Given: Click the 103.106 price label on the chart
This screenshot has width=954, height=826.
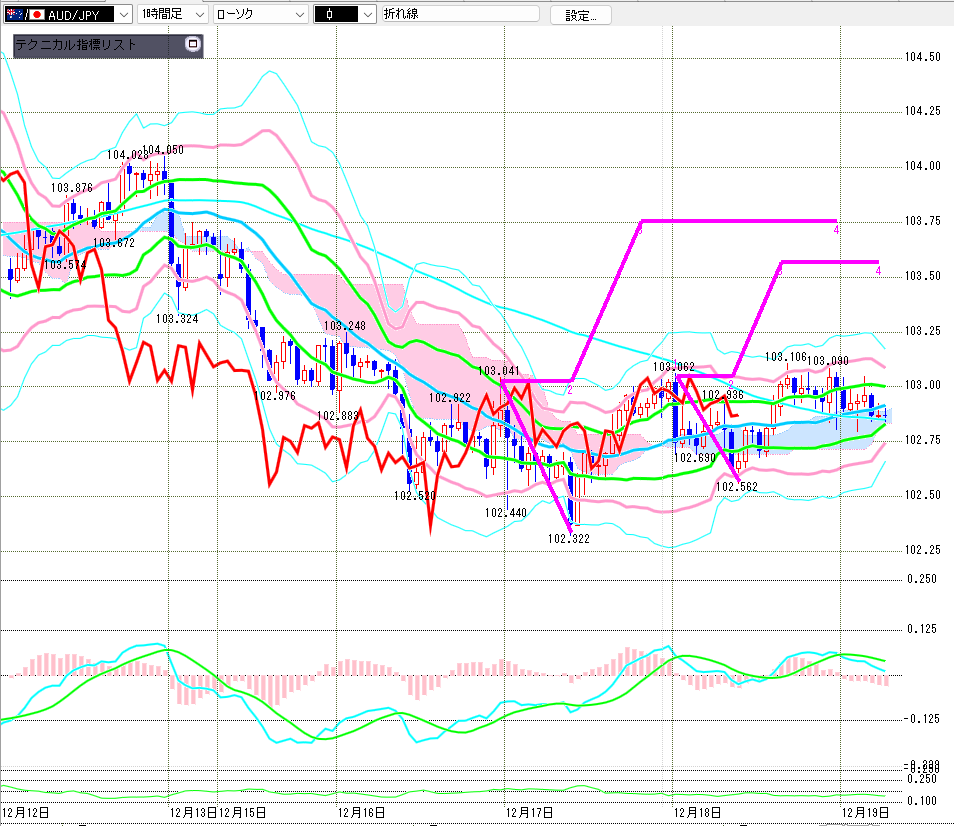Looking at the screenshot, I should (785, 356).
